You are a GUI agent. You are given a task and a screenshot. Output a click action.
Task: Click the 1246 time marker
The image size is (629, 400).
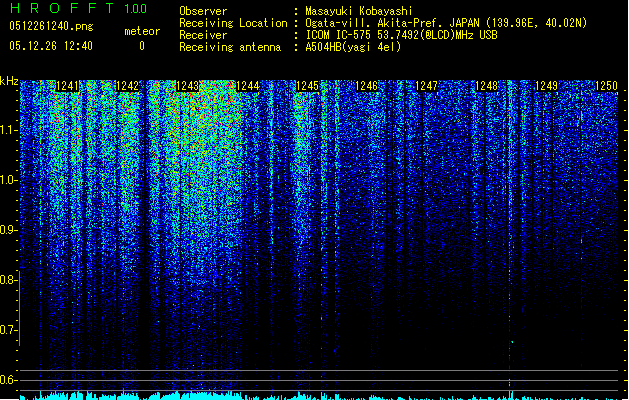pyautogui.click(x=367, y=86)
